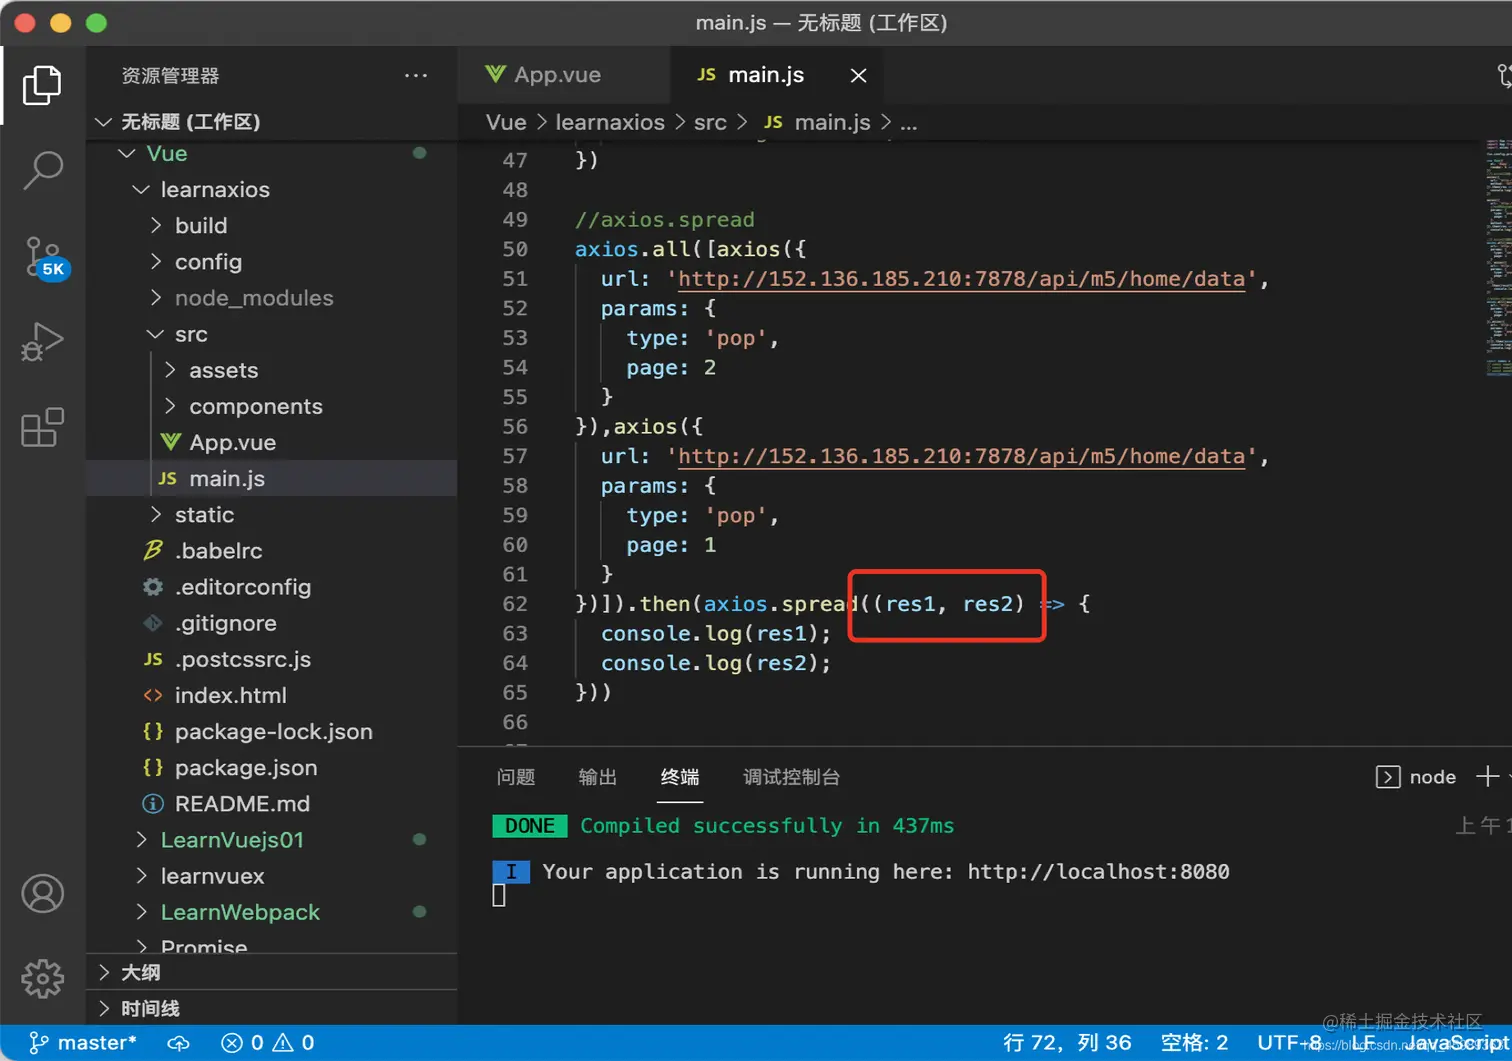Add a new terminal with plus icon

pos(1487,777)
